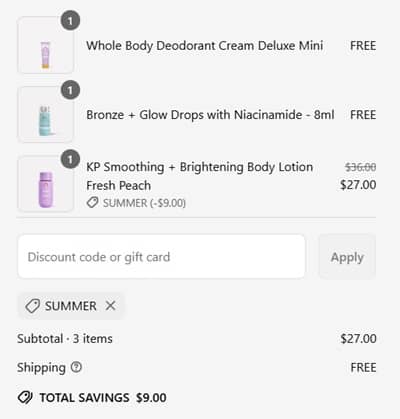The height and width of the screenshot is (419, 400).
Task: Click the tag icon on SUMMER chip
Action: coord(33,306)
